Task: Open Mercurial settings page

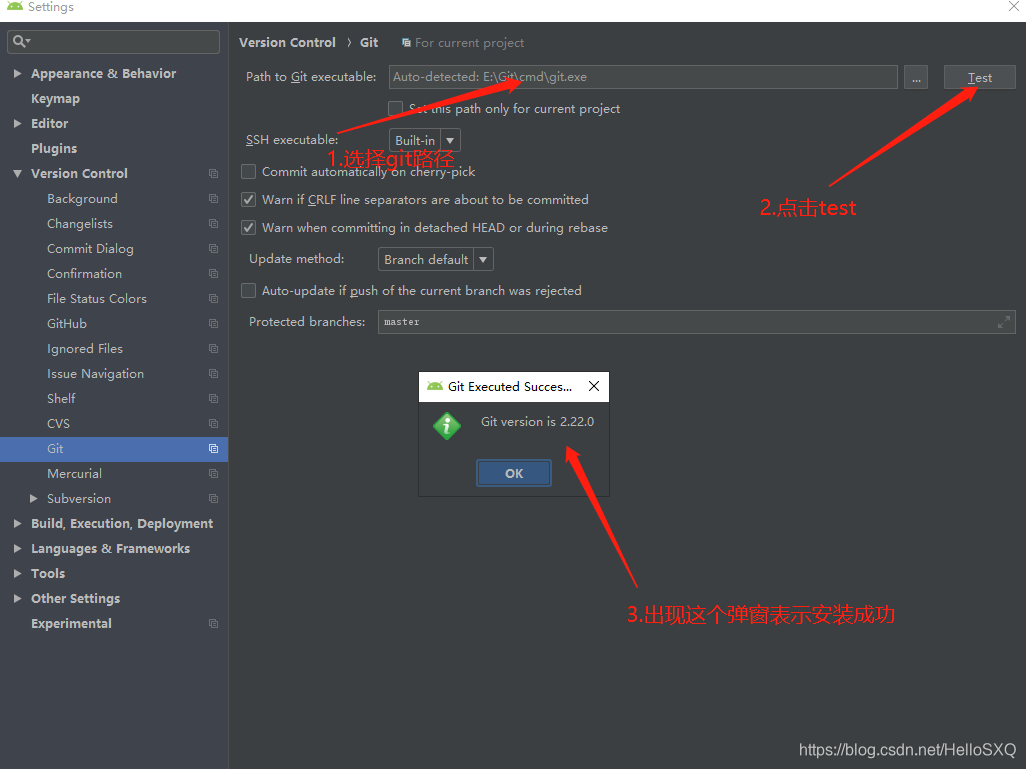Action: [x=75, y=473]
